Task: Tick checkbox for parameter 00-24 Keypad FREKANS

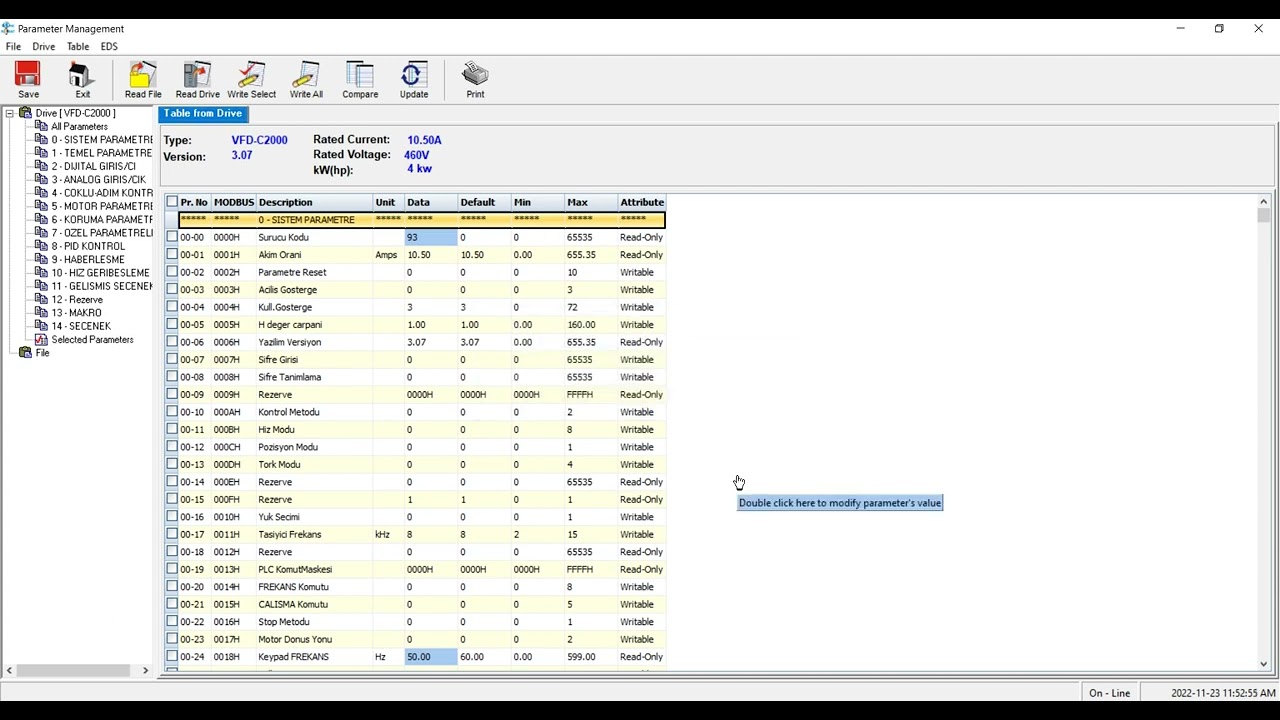Action: click(172, 657)
